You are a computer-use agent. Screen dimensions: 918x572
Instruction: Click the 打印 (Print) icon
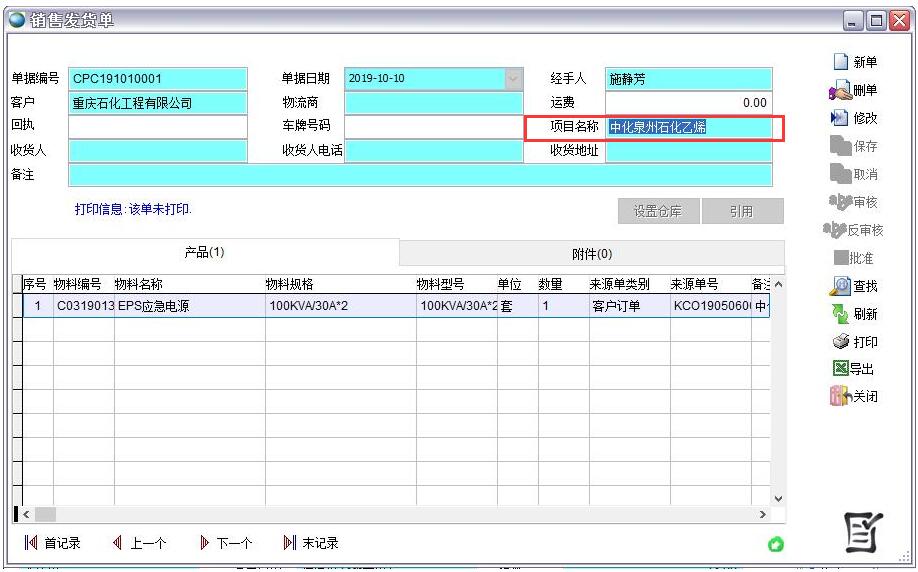tap(840, 342)
